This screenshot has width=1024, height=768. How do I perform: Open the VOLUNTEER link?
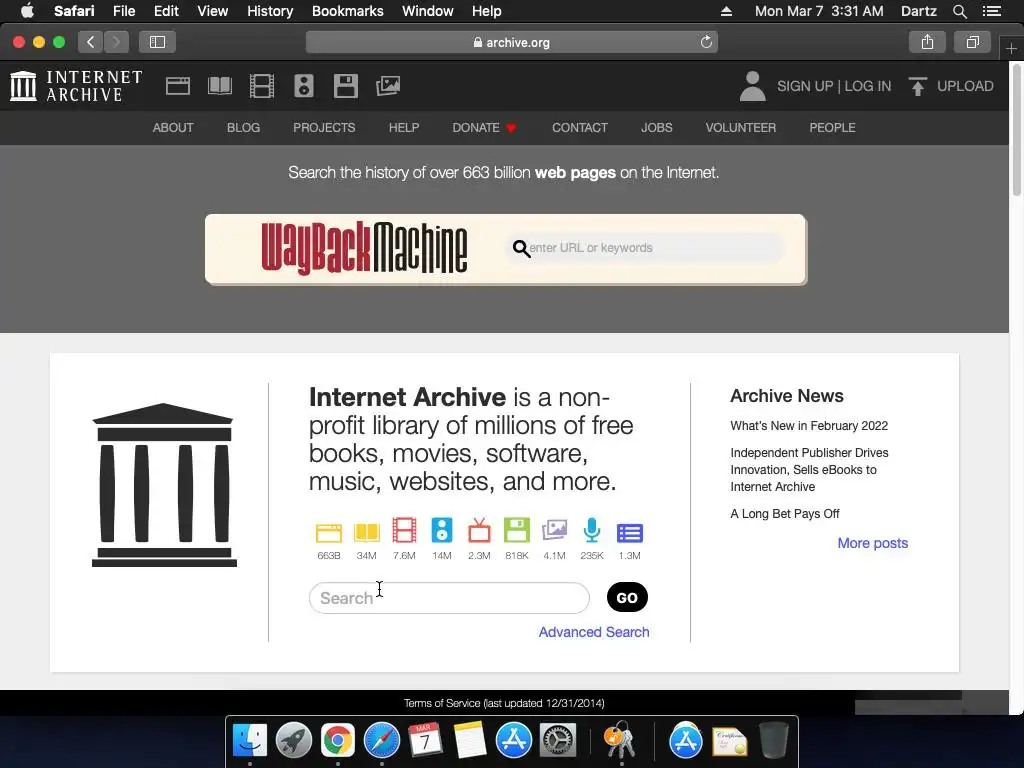point(741,127)
